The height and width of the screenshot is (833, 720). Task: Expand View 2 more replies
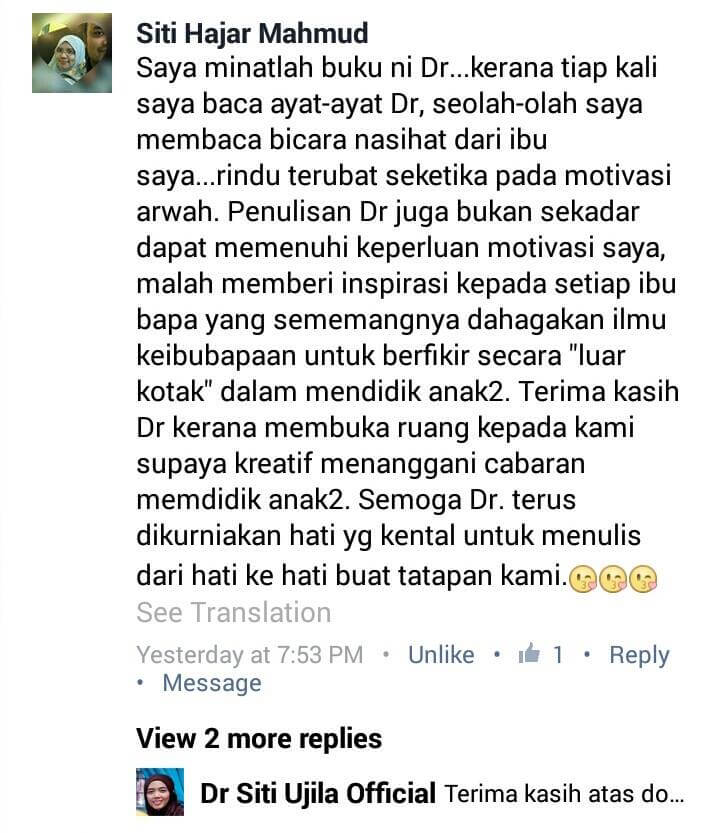(x=259, y=738)
